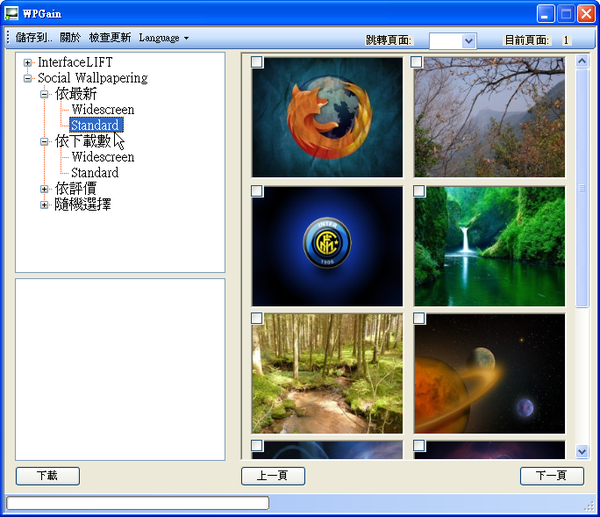Collapse the Social Wallpapering tree node

coord(28,78)
